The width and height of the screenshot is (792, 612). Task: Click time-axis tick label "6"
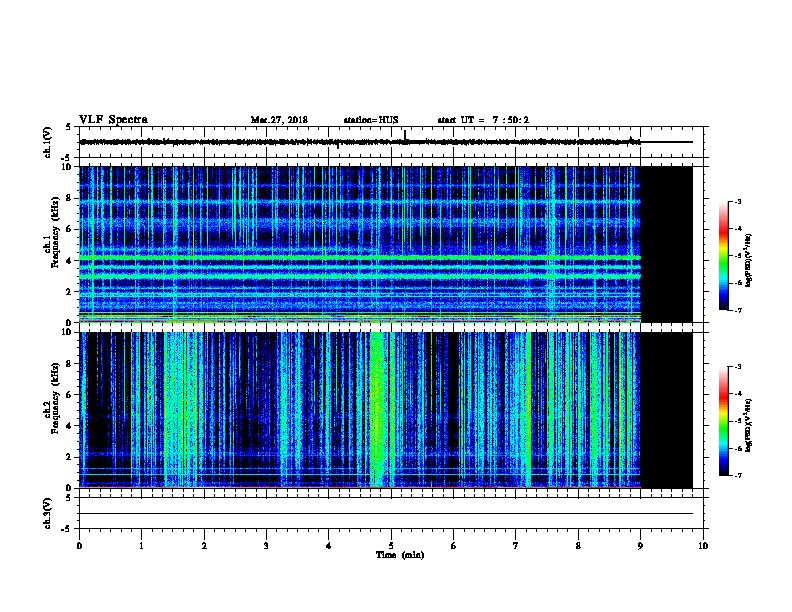click(454, 546)
